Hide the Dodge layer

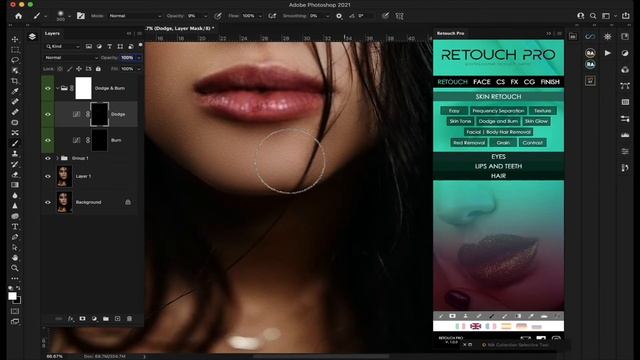coord(48,114)
